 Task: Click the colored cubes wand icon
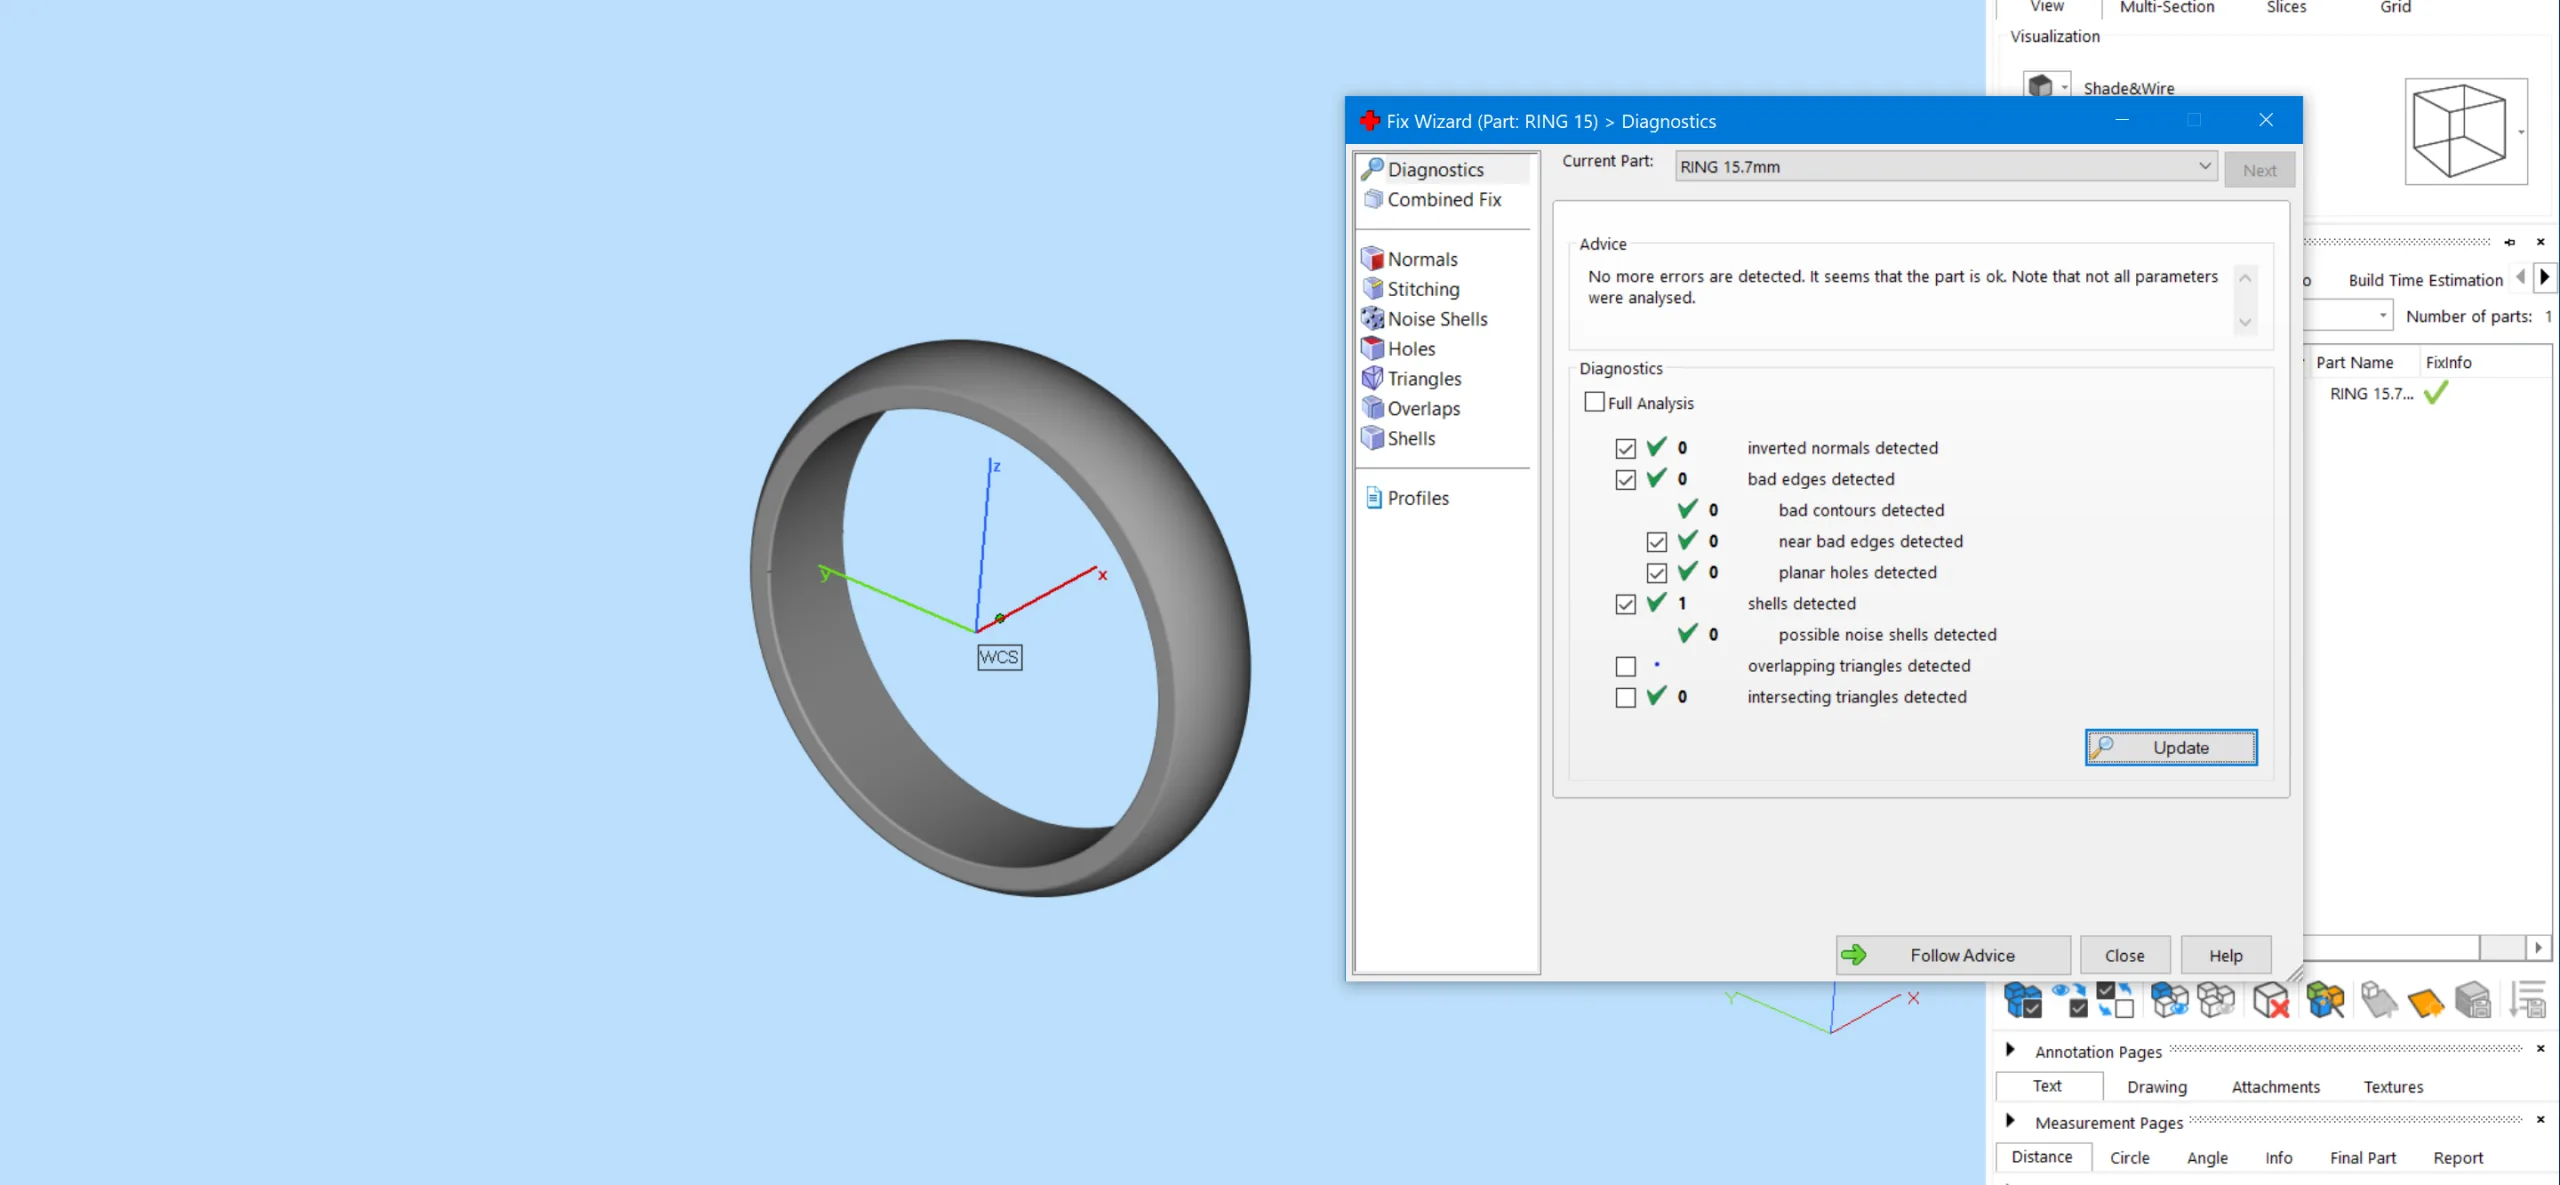[x=2326, y=999]
